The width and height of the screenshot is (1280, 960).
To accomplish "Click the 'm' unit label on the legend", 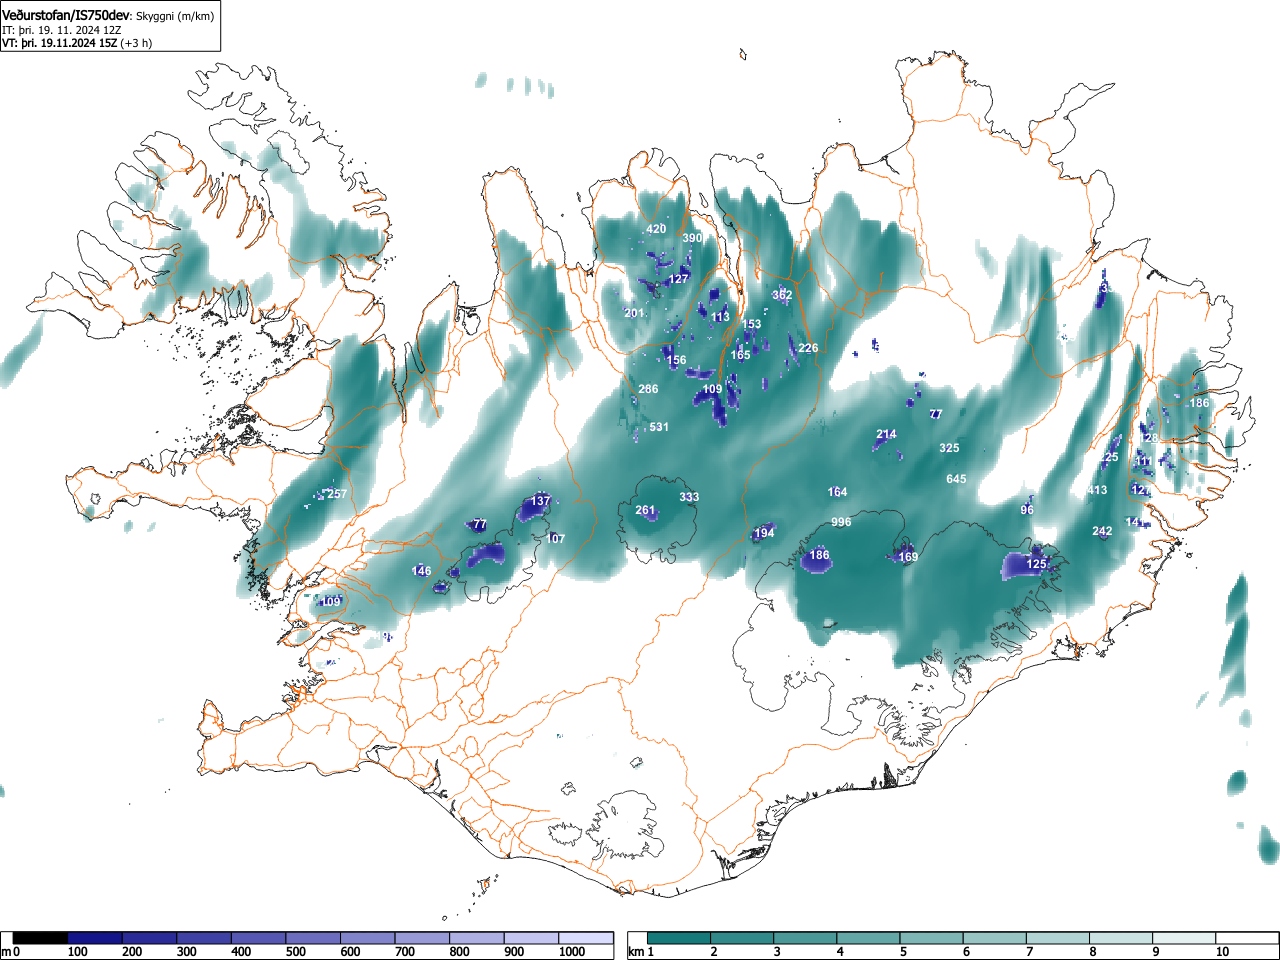I will (x=6, y=952).
